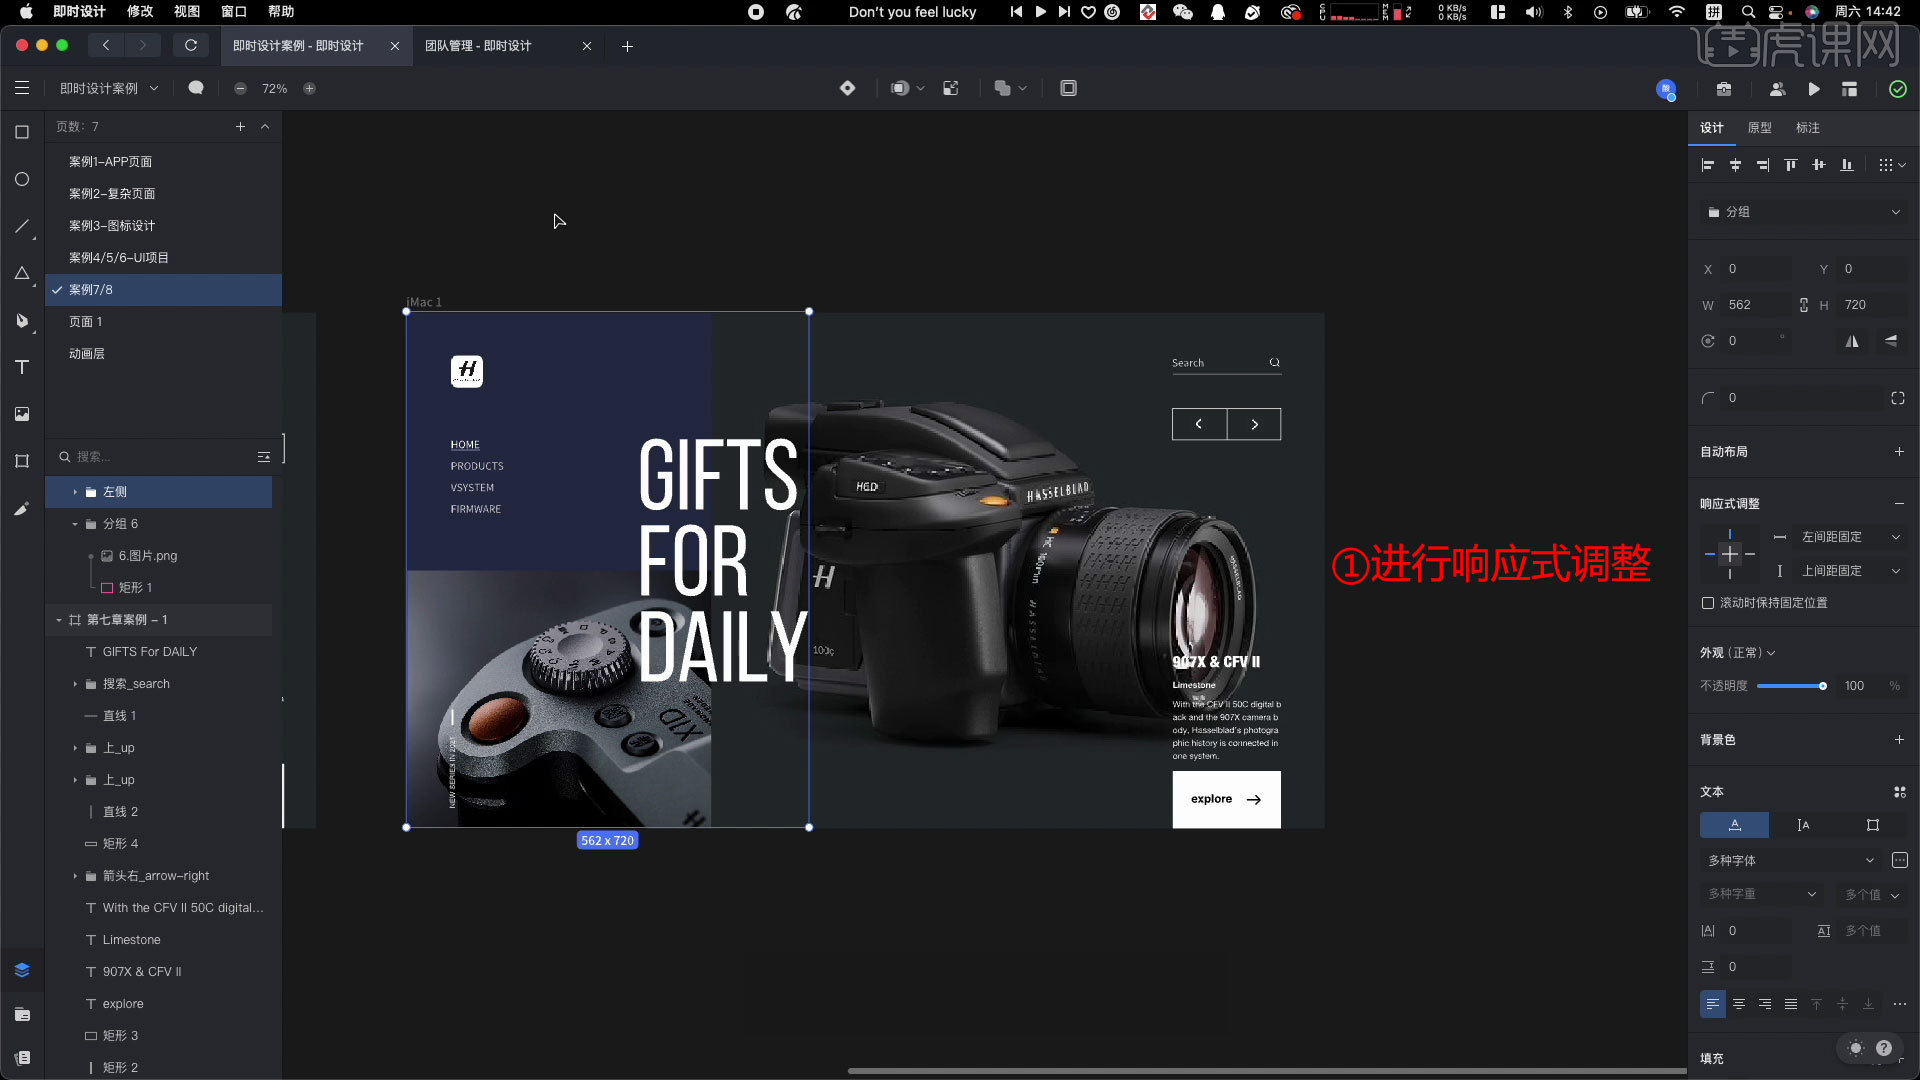Open the 分组 type dropdown
1920x1080 pixels.
pyautogui.click(x=1804, y=212)
